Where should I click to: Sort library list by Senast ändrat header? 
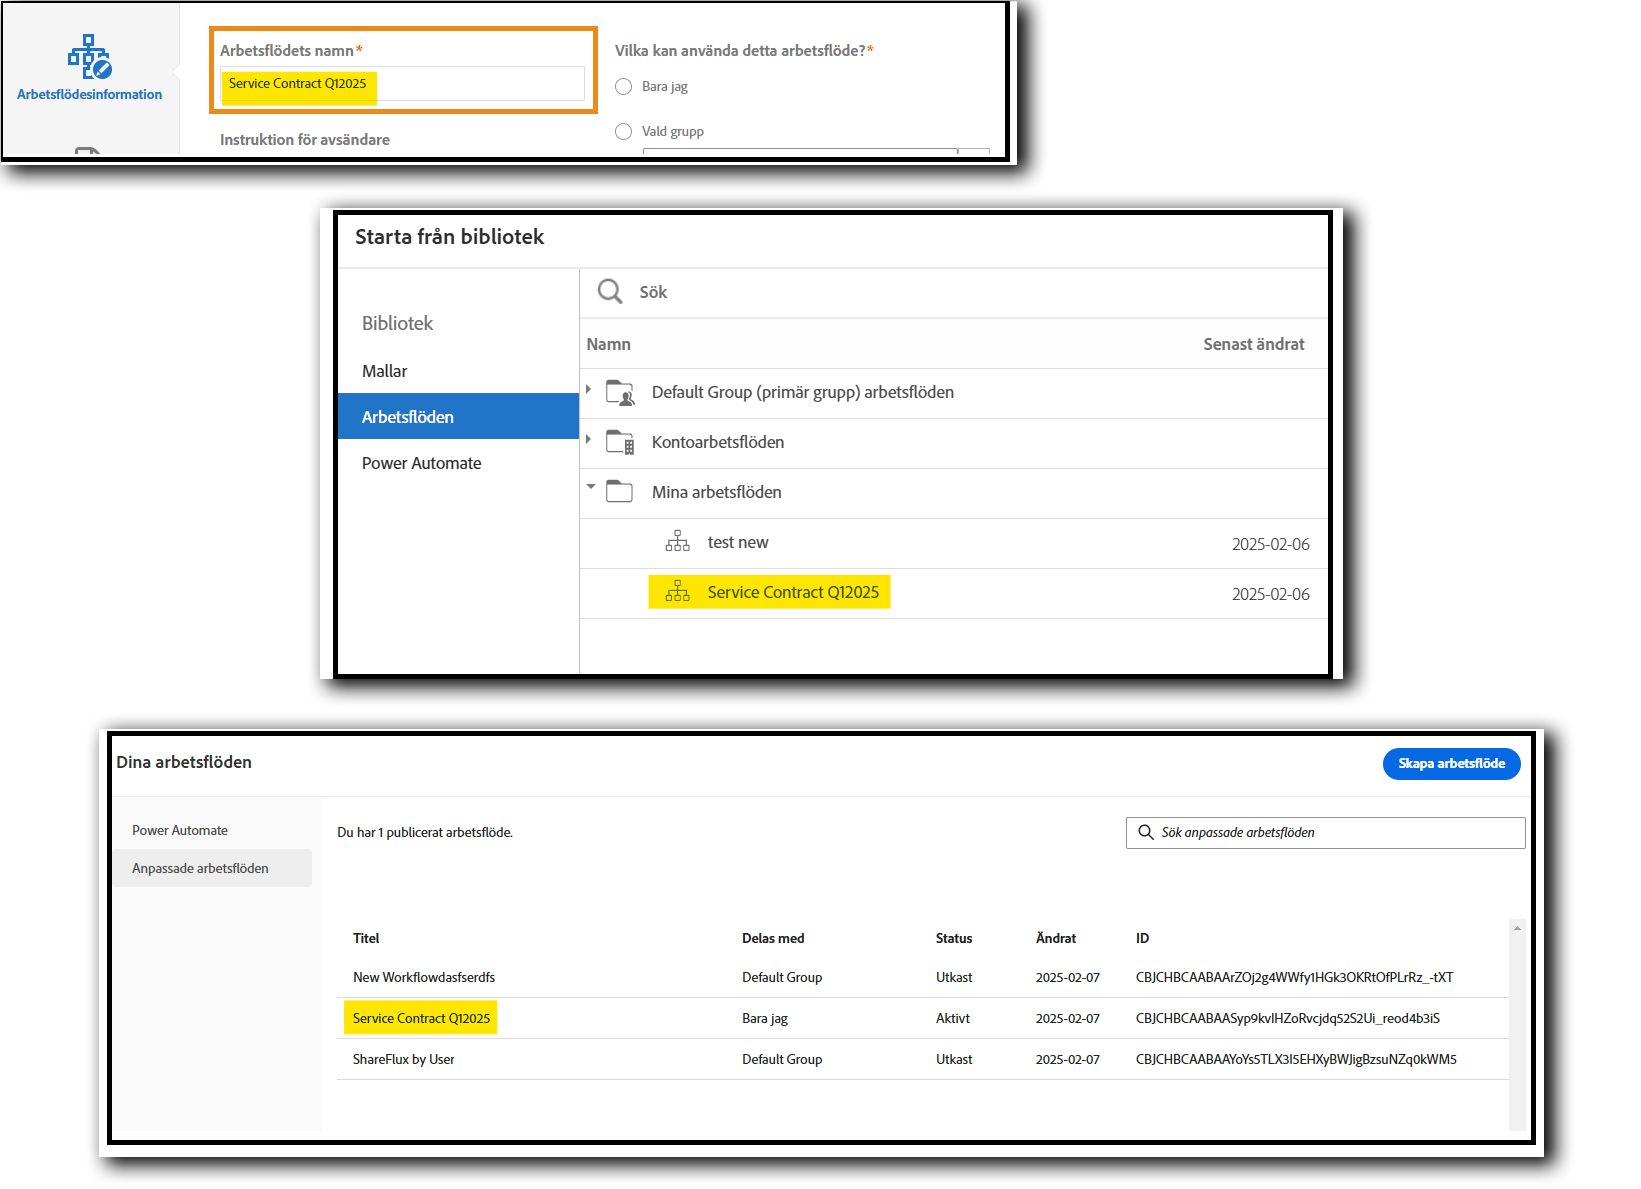click(x=1254, y=344)
